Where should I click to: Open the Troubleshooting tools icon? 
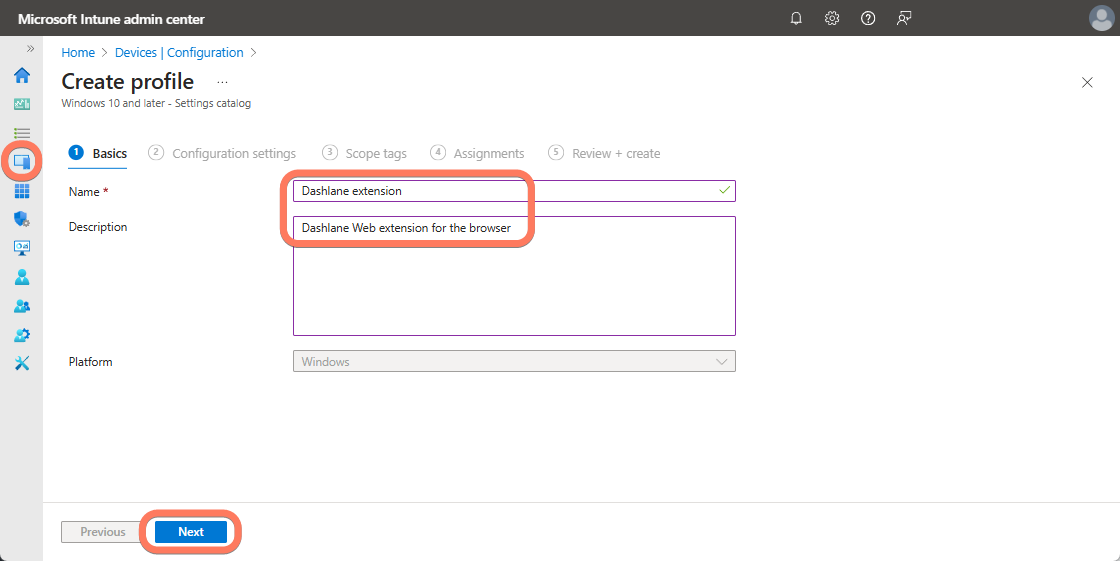tap(21, 363)
